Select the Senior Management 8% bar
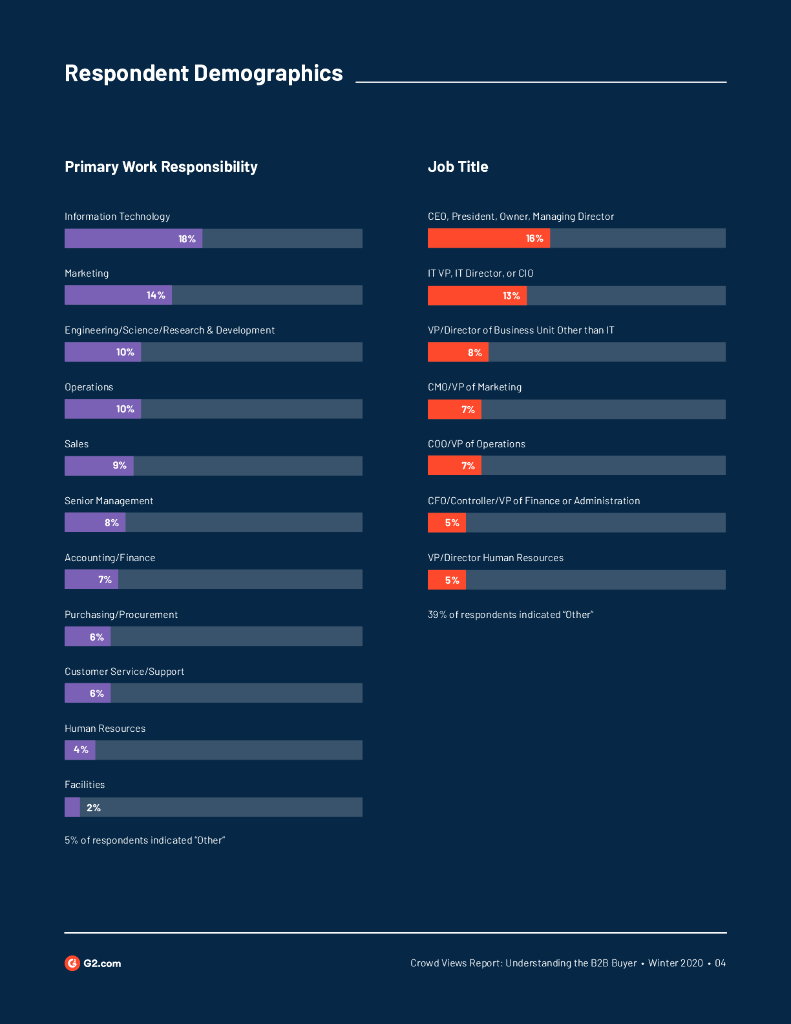 (95, 522)
